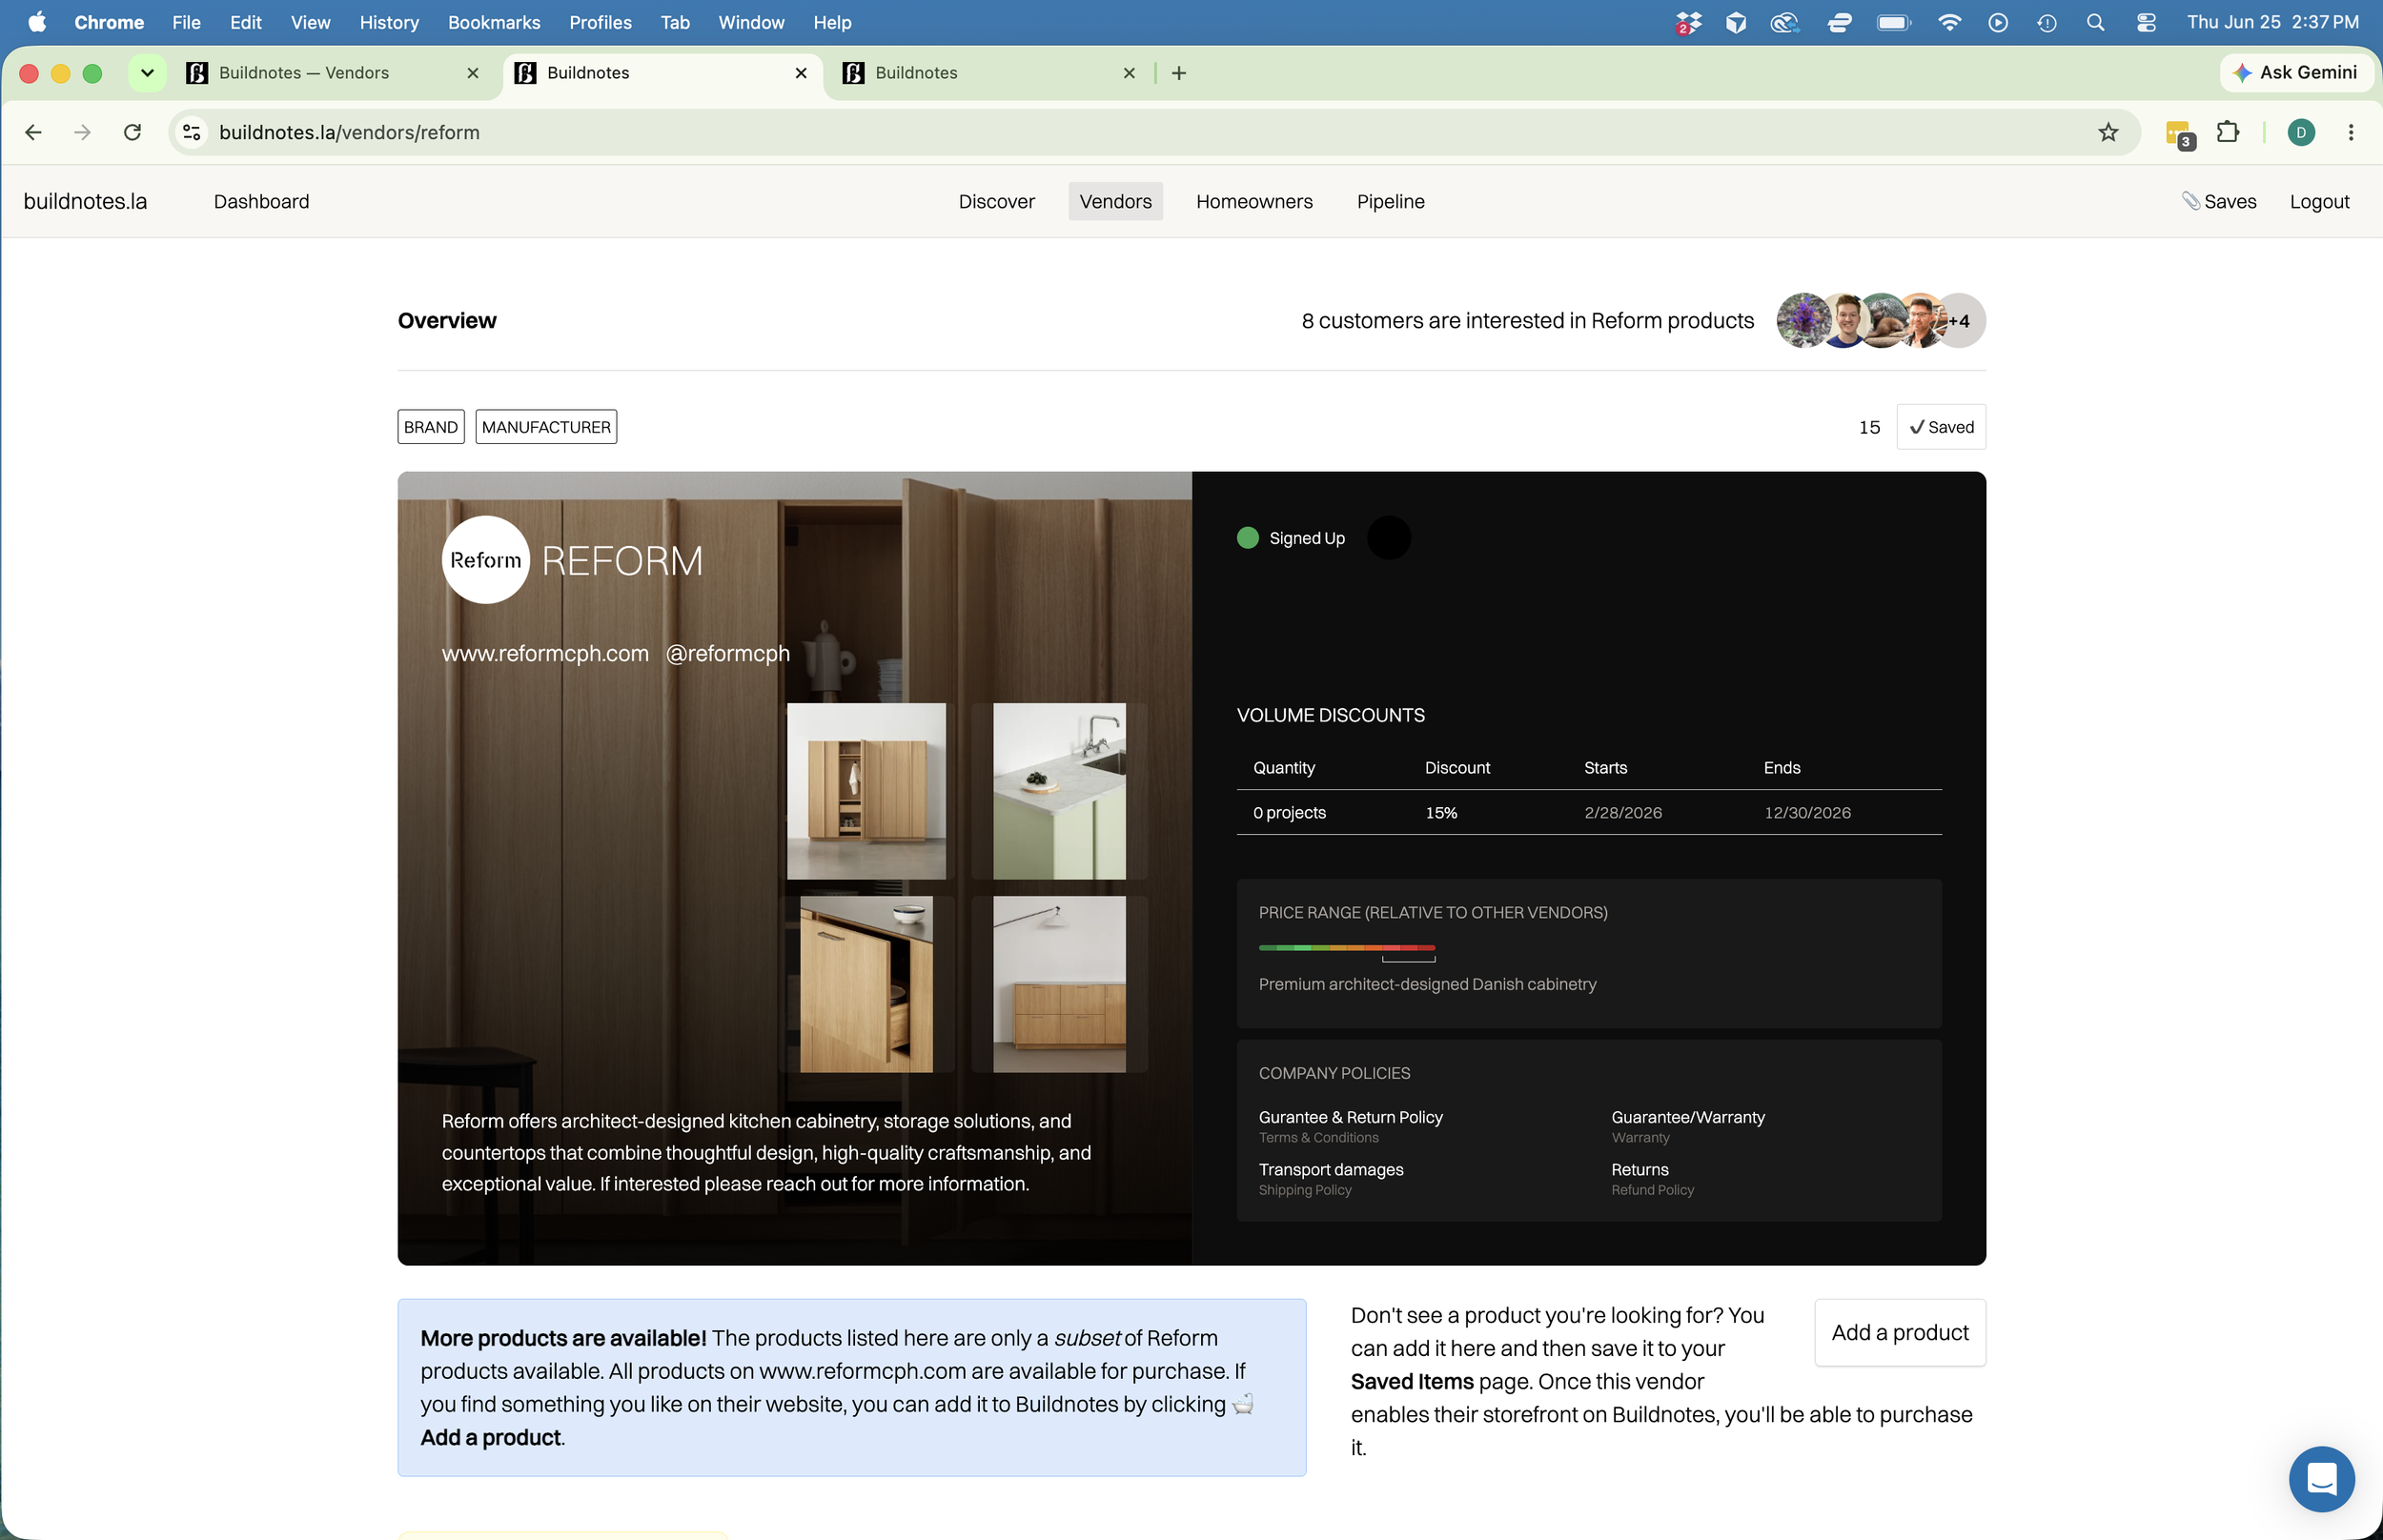Click Logout
Screen dimensions: 2383x1540
[2319, 201]
